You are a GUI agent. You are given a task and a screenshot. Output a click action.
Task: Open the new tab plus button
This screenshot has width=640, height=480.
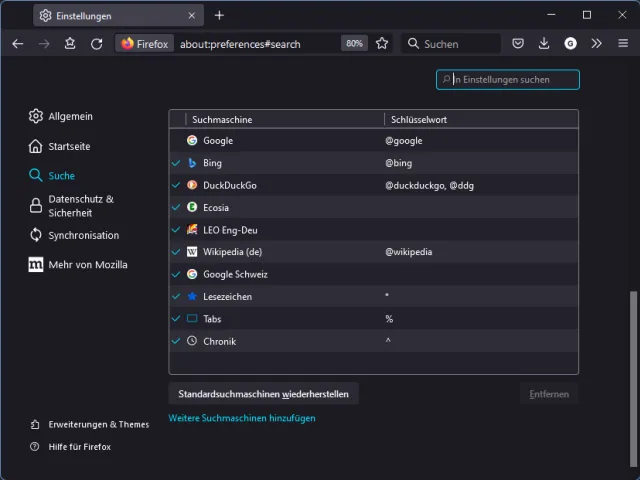pos(219,15)
